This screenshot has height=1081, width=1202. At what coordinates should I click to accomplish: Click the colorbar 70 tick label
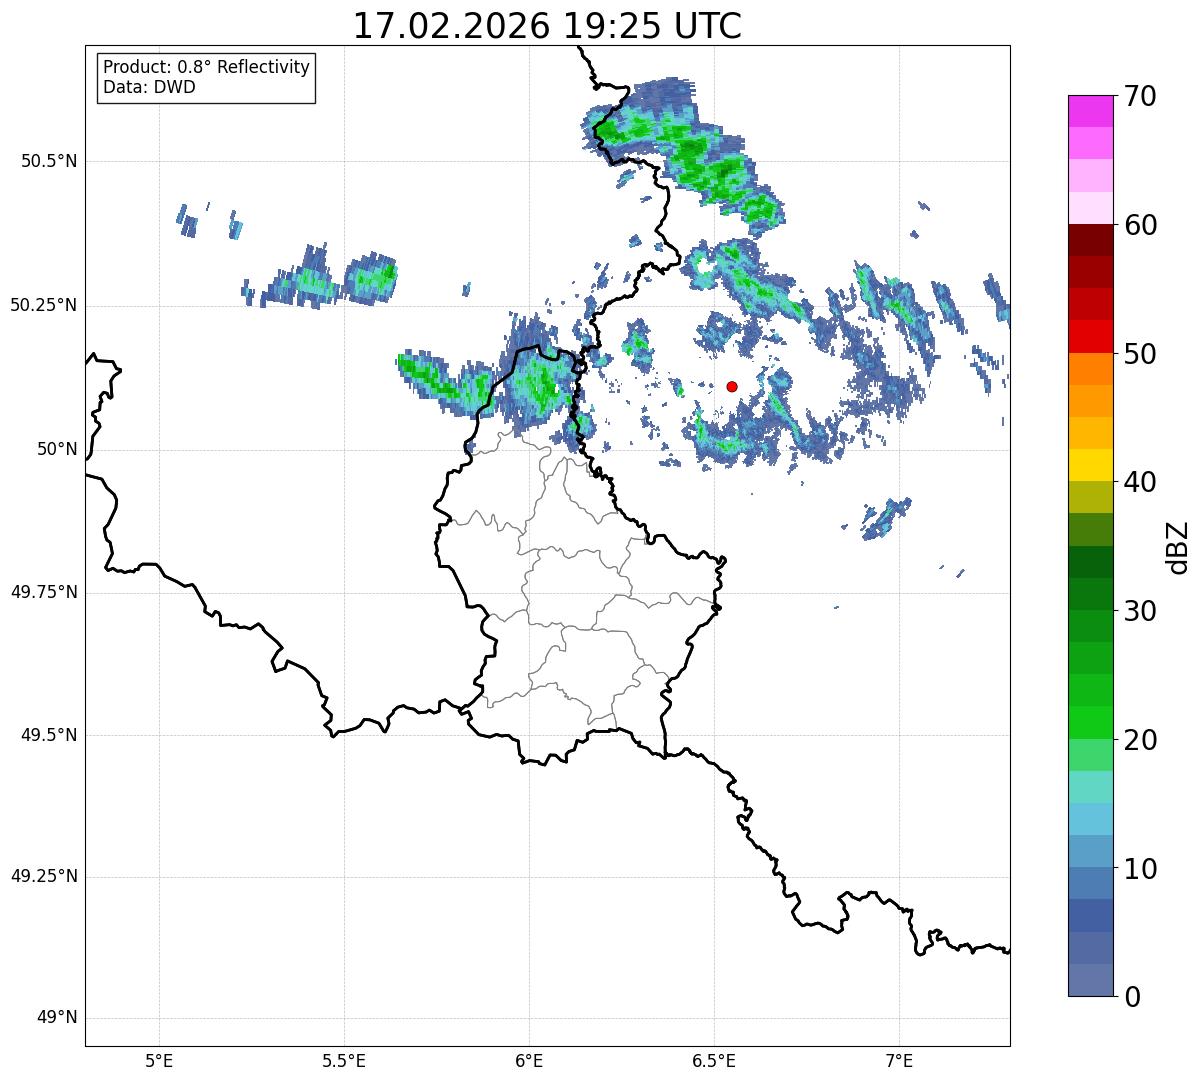tap(1139, 96)
